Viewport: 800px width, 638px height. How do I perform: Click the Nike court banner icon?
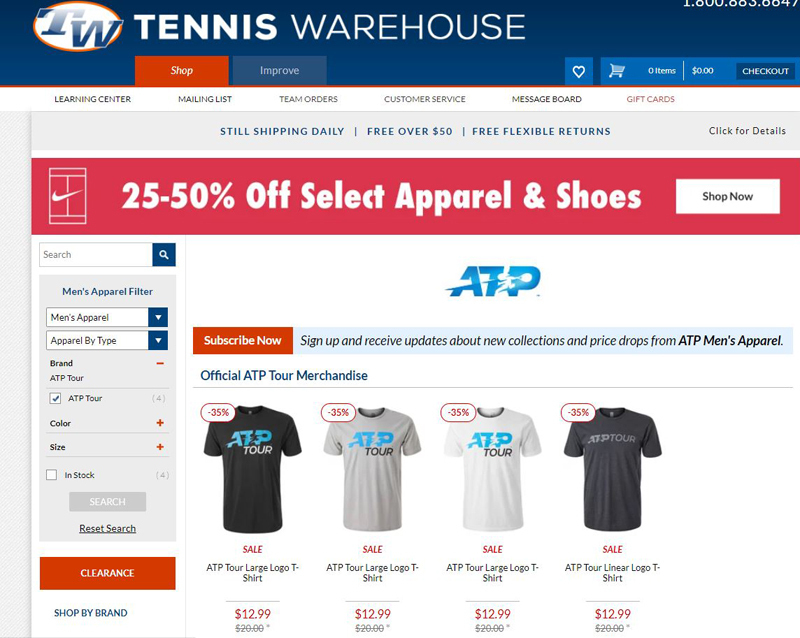point(67,196)
